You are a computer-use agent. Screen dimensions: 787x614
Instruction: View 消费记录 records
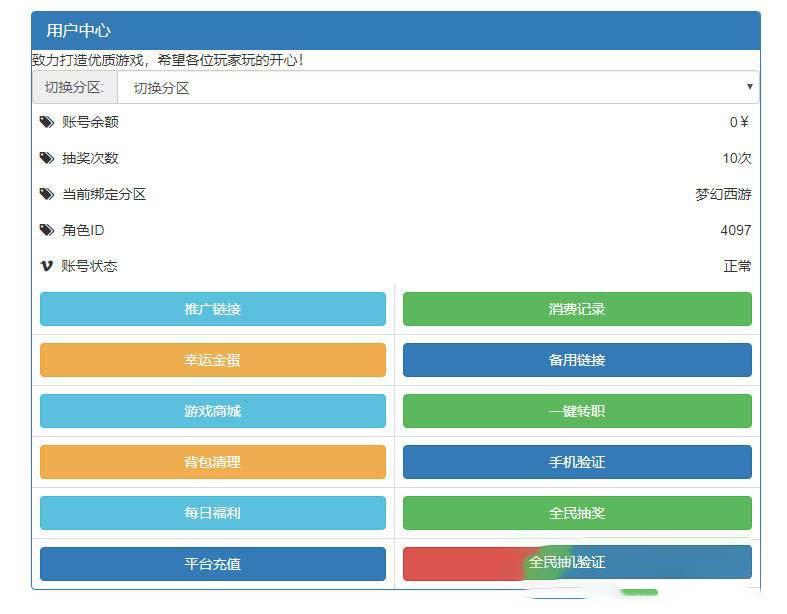(577, 309)
